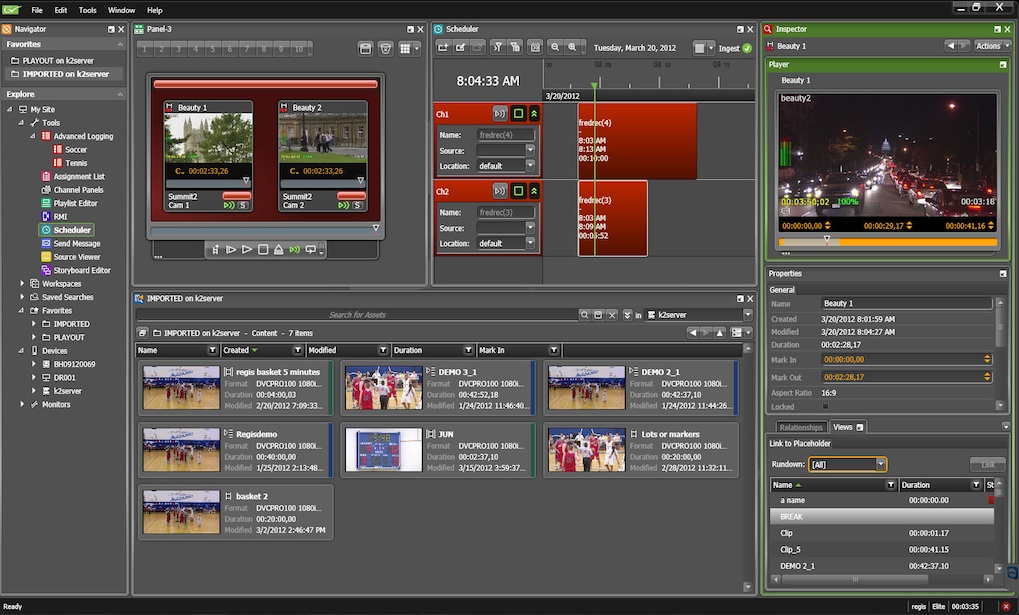
Task: Open Ch1 Location dropdown
Action: pyautogui.click(x=530, y=166)
